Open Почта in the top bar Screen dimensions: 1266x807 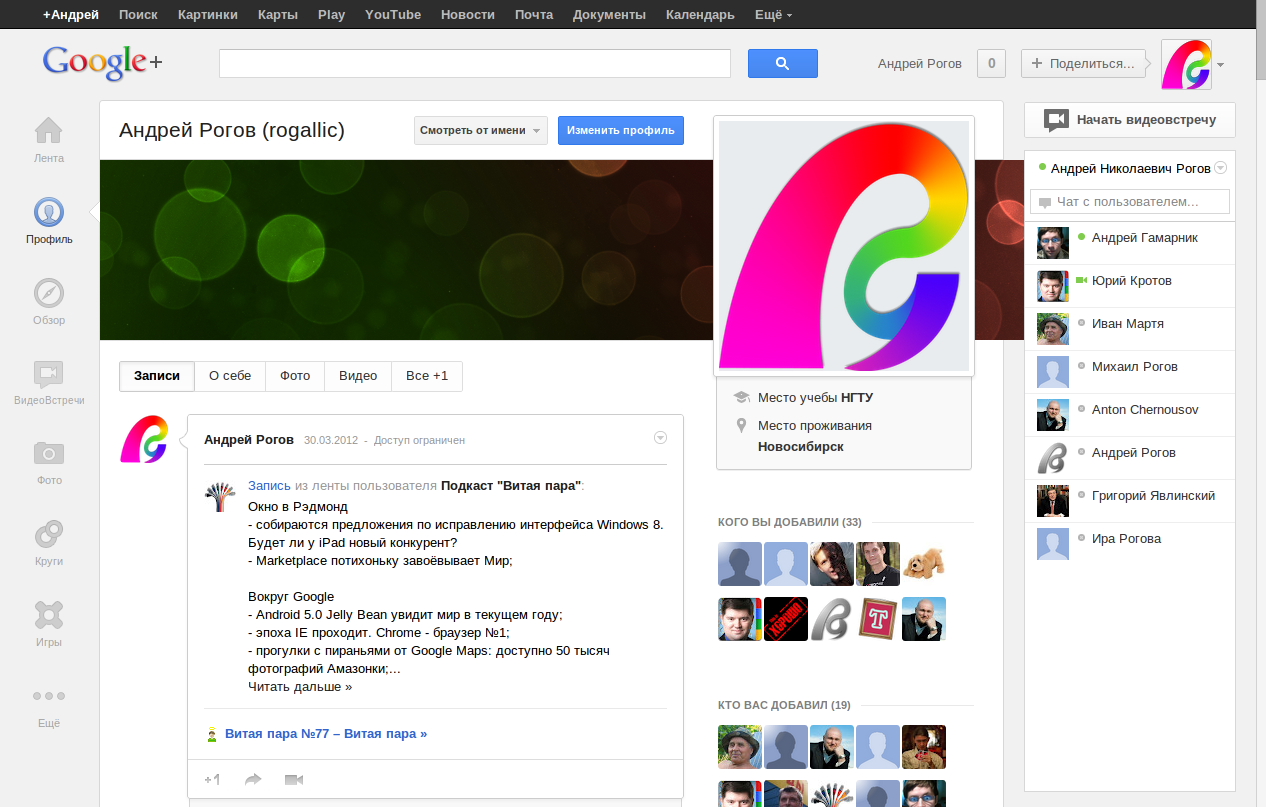534,15
